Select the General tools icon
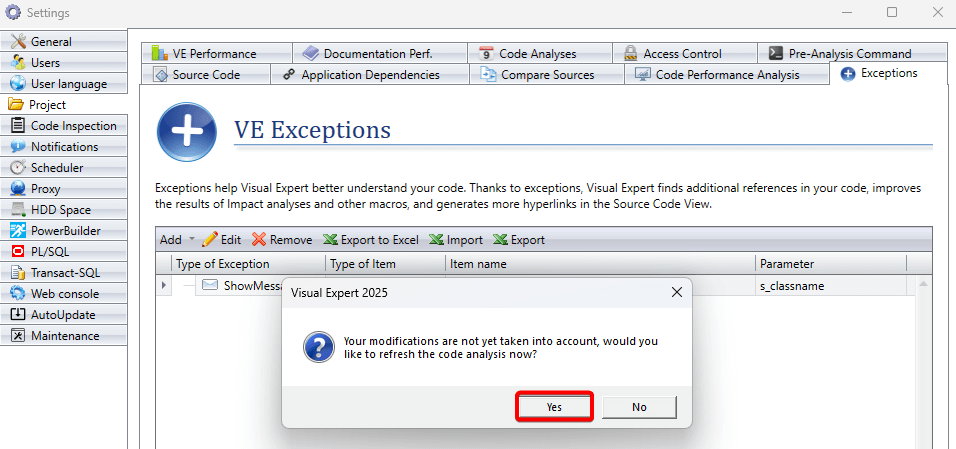The height and width of the screenshot is (449, 956). point(19,41)
